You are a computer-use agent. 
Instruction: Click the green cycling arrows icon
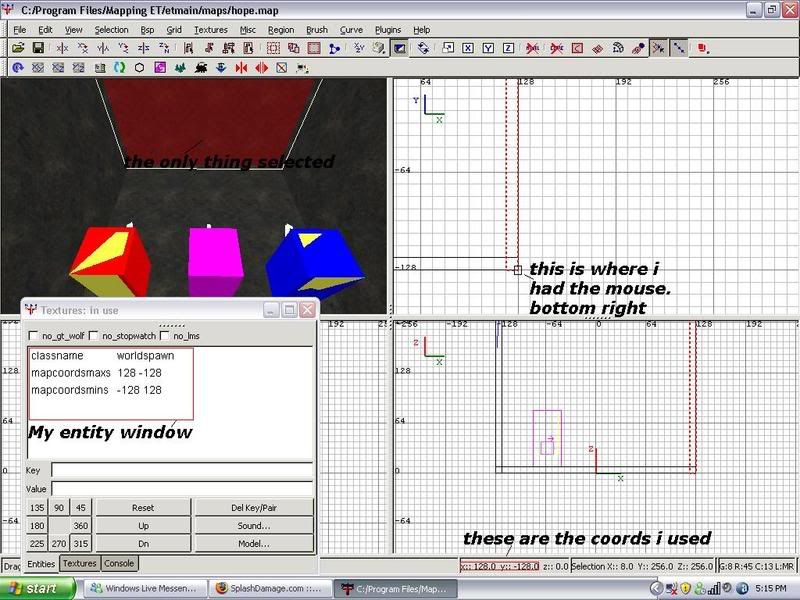point(120,68)
